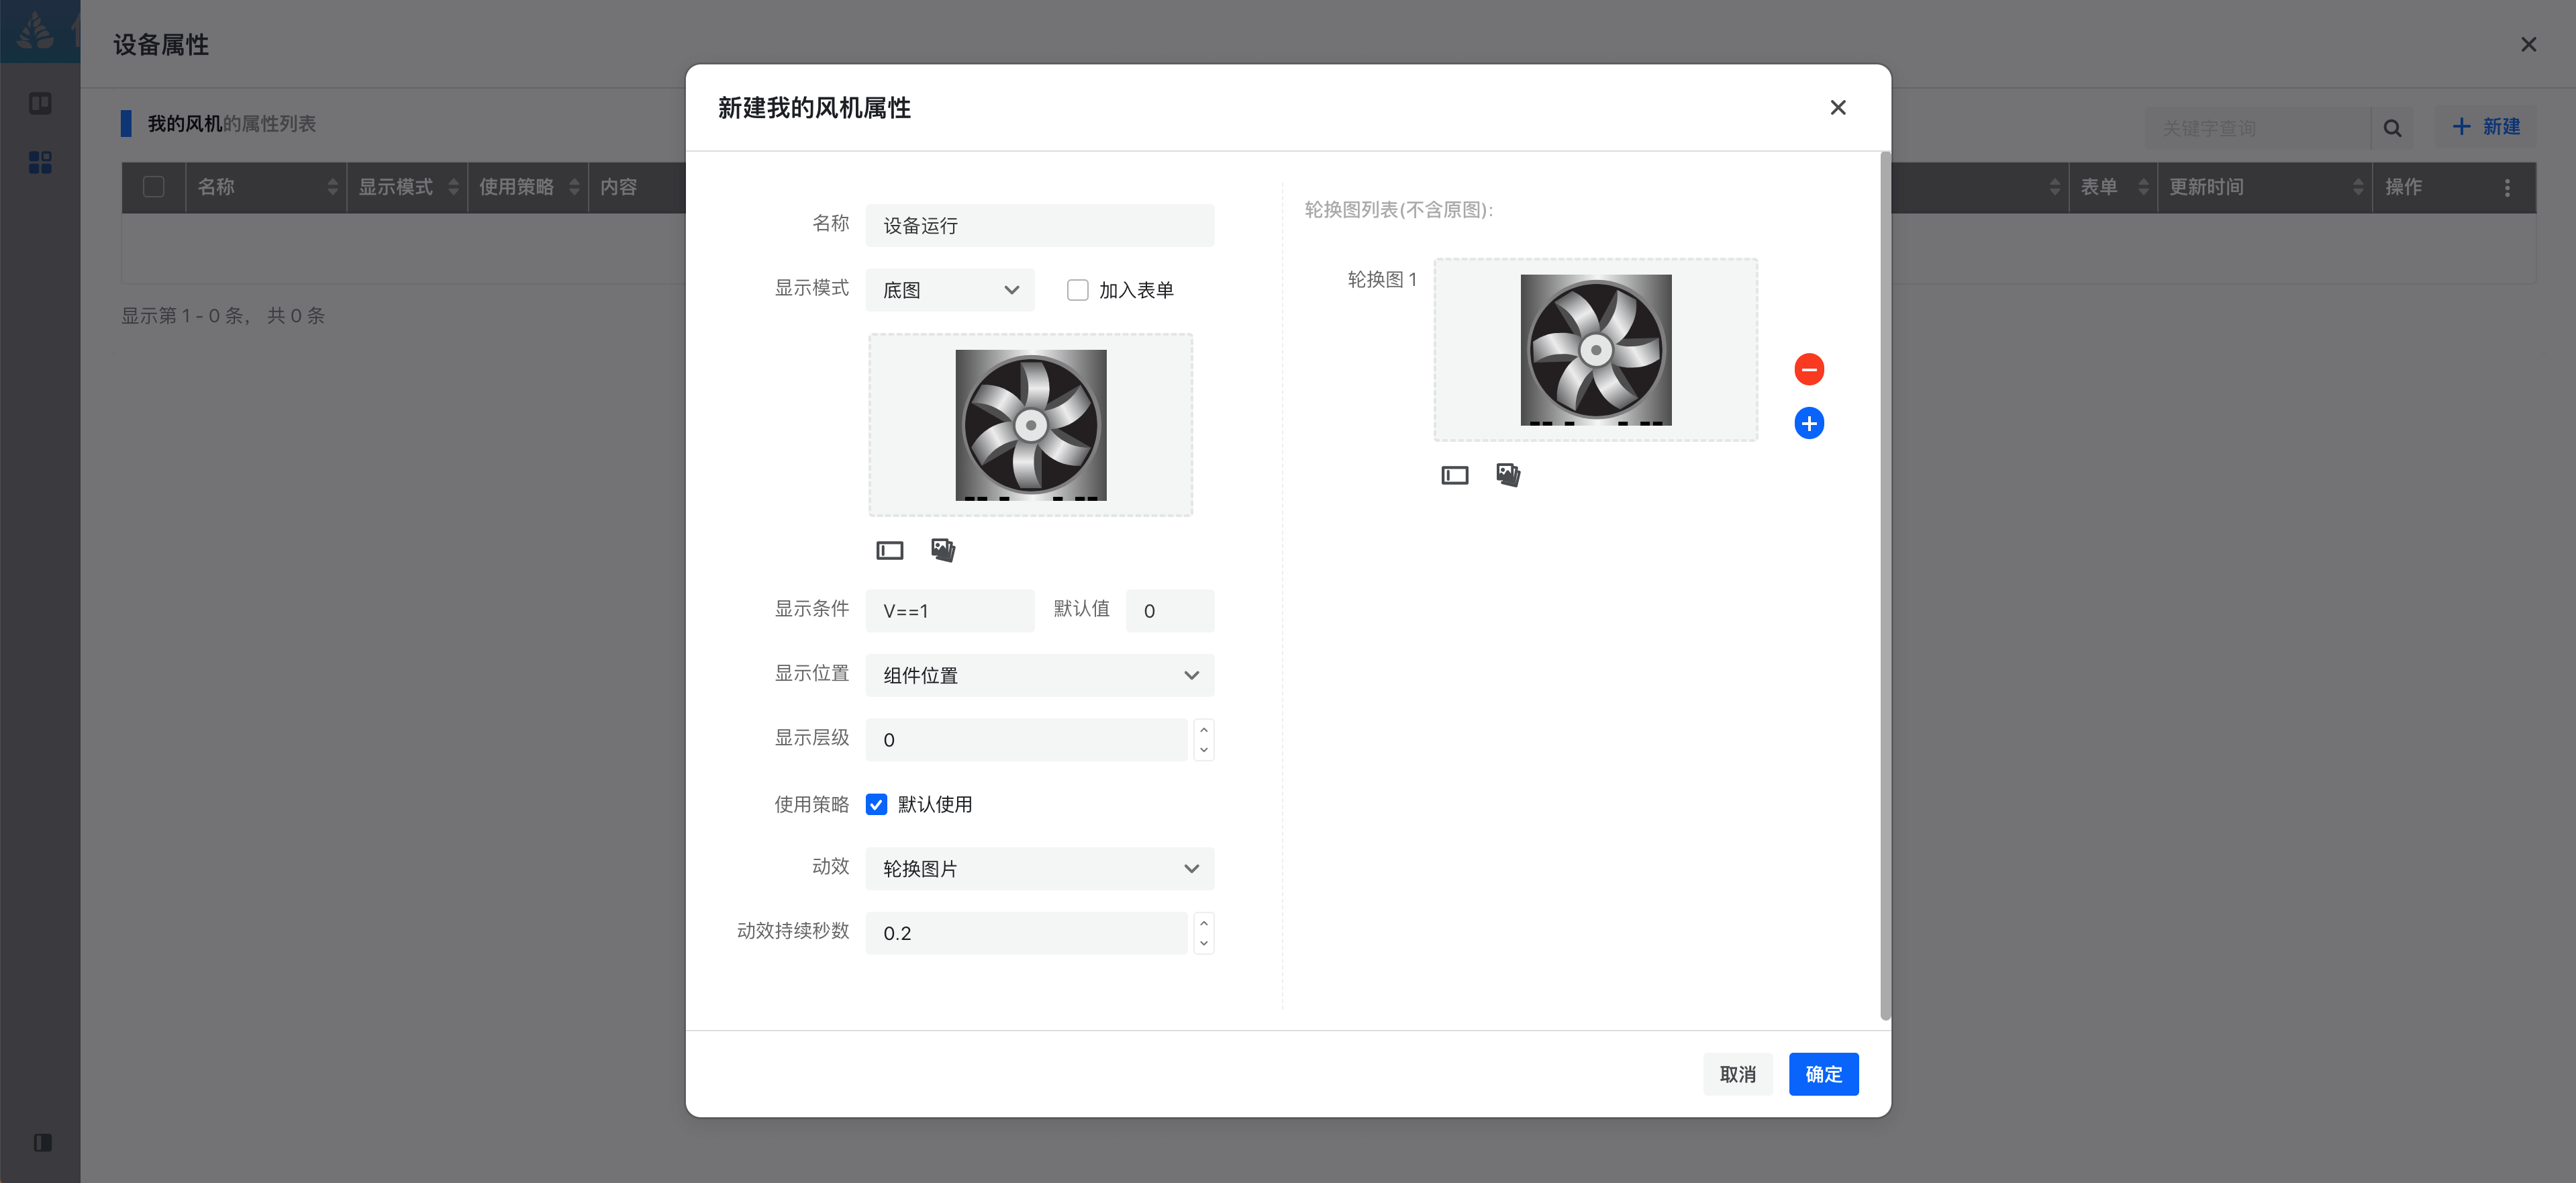Click the 内容 column header
This screenshot has width=2576, height=1183.
coord(618,187)
